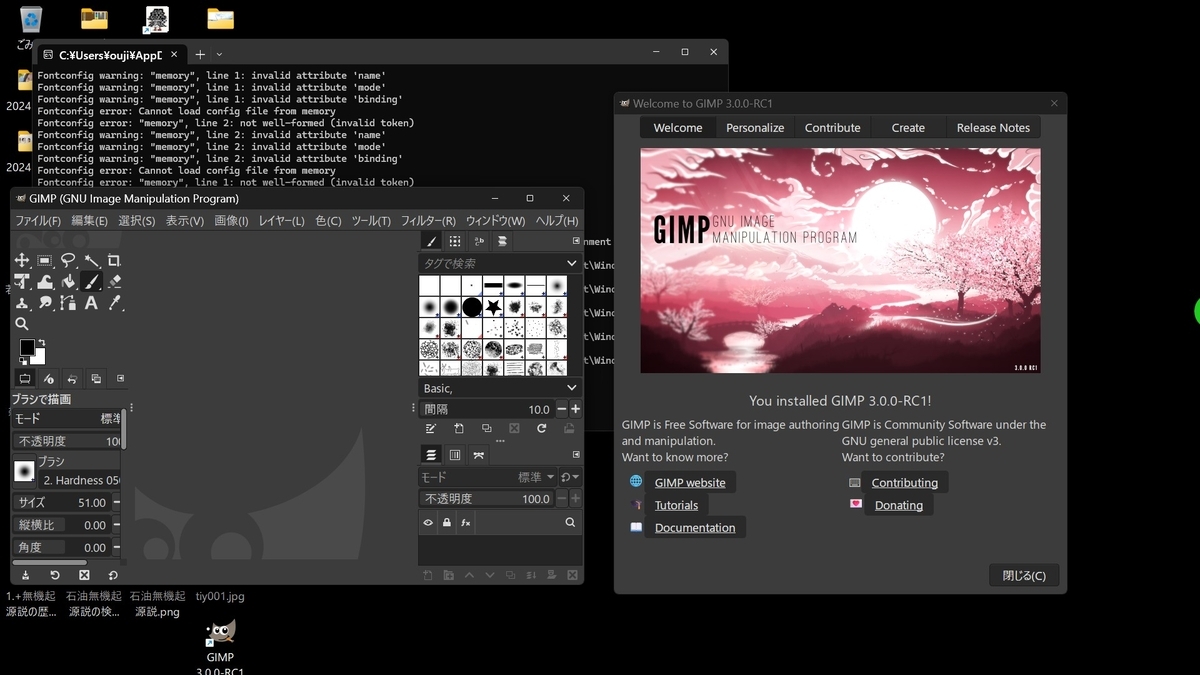Viewport: 1200px width, 675px height.
Task: Open the Undo History tab
Action: 72,379
